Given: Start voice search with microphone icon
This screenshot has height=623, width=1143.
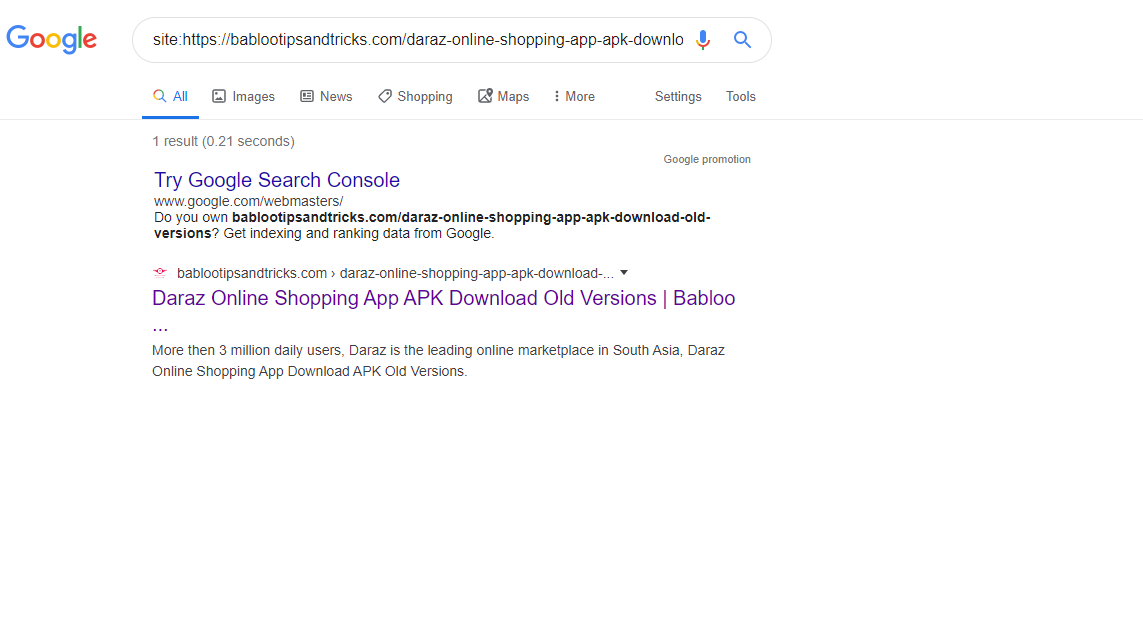Looking at the screenshot, I should pyautogui.click(x=703, y=39).
